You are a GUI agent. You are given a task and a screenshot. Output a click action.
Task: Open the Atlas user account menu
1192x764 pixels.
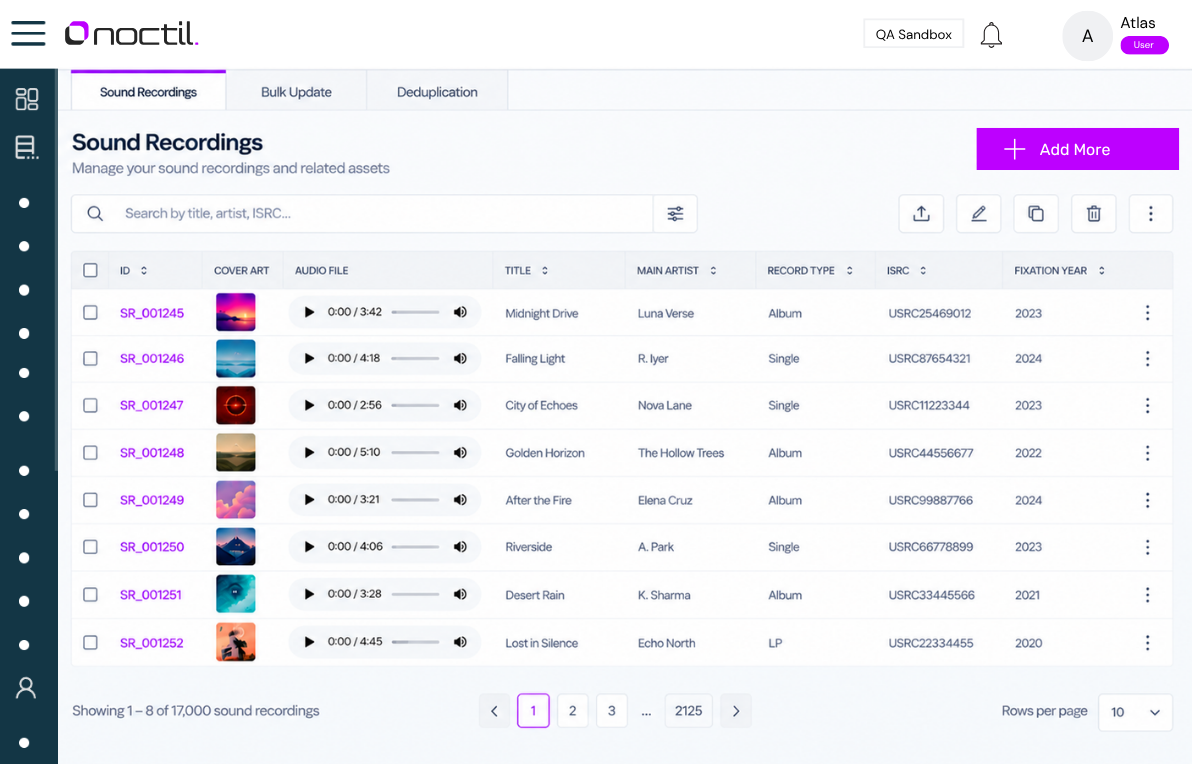(1115, 35)
